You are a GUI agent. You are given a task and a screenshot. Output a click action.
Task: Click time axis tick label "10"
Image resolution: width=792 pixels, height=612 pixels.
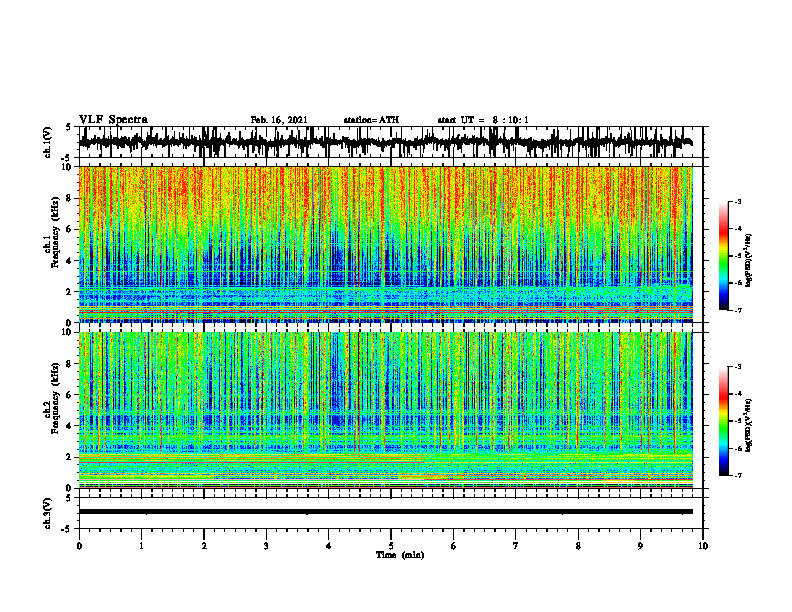(x=703, y=546)
